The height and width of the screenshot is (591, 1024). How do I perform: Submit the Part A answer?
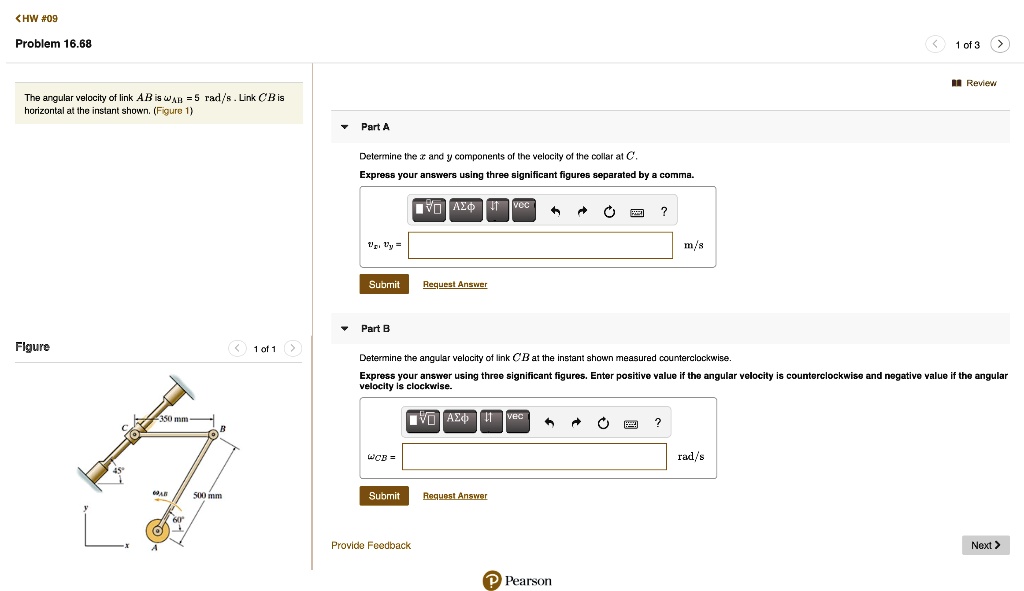[x=384, y=285]
